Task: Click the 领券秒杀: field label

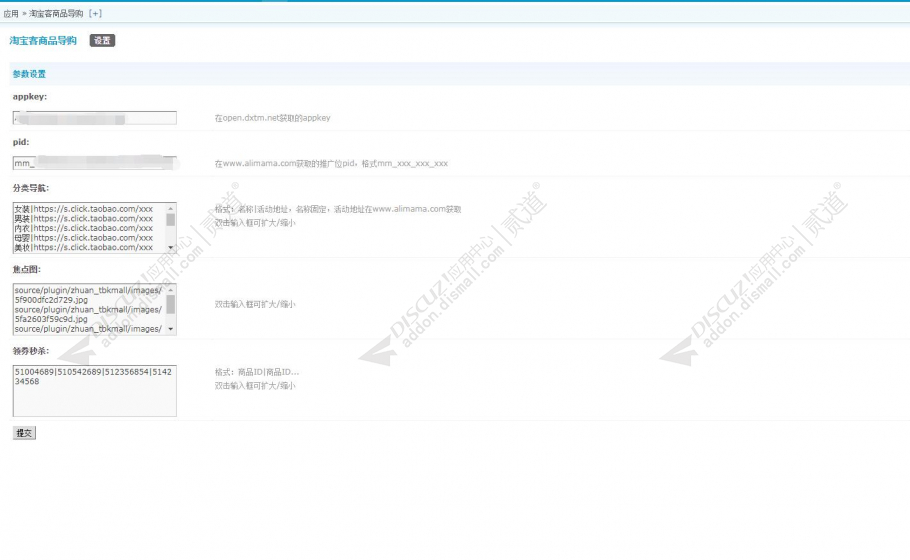Action: tap(31, 351)
